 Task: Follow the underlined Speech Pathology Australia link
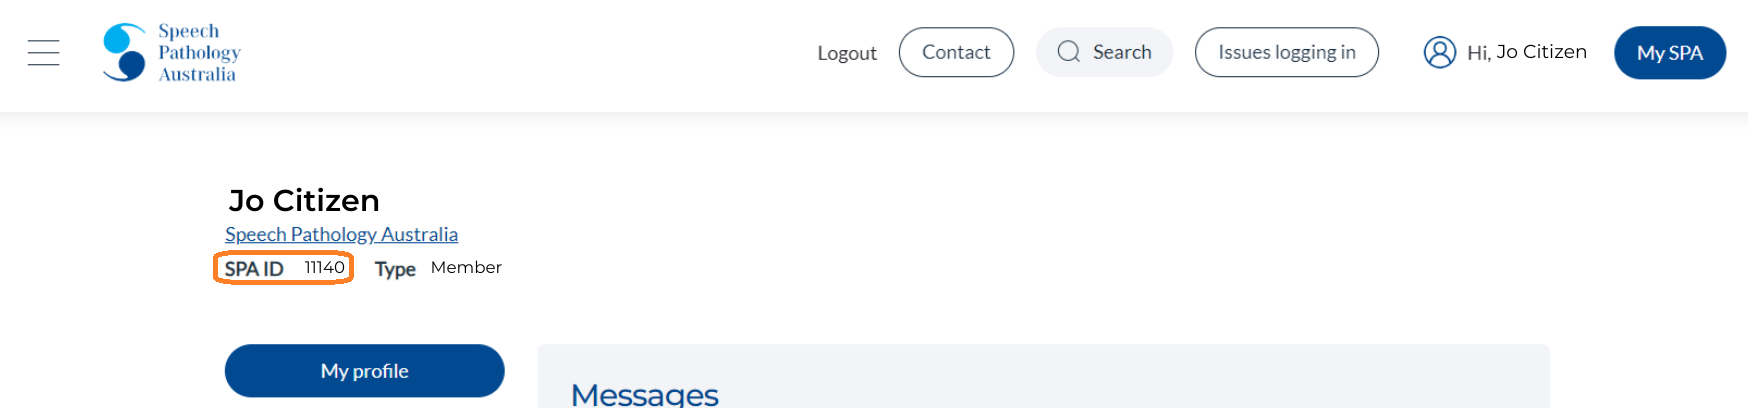coord(341,234)
